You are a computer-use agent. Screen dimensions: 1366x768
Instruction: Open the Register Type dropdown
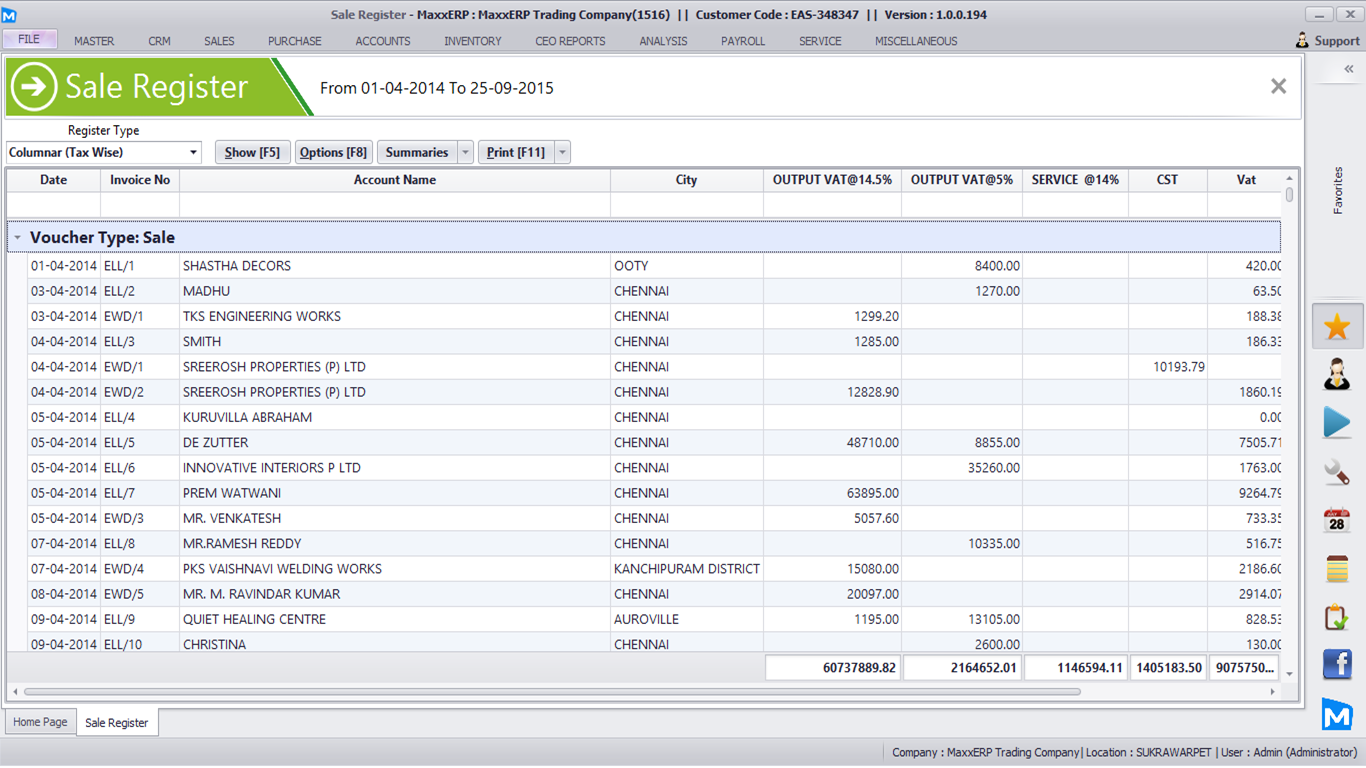pos(193,153)
